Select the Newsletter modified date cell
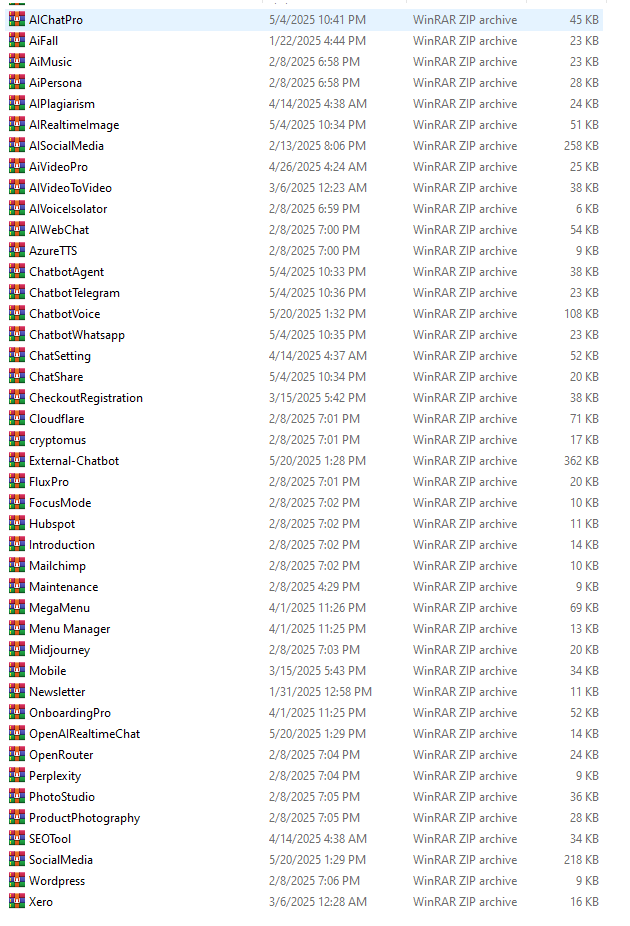630x926 pixels. (320, 692)
